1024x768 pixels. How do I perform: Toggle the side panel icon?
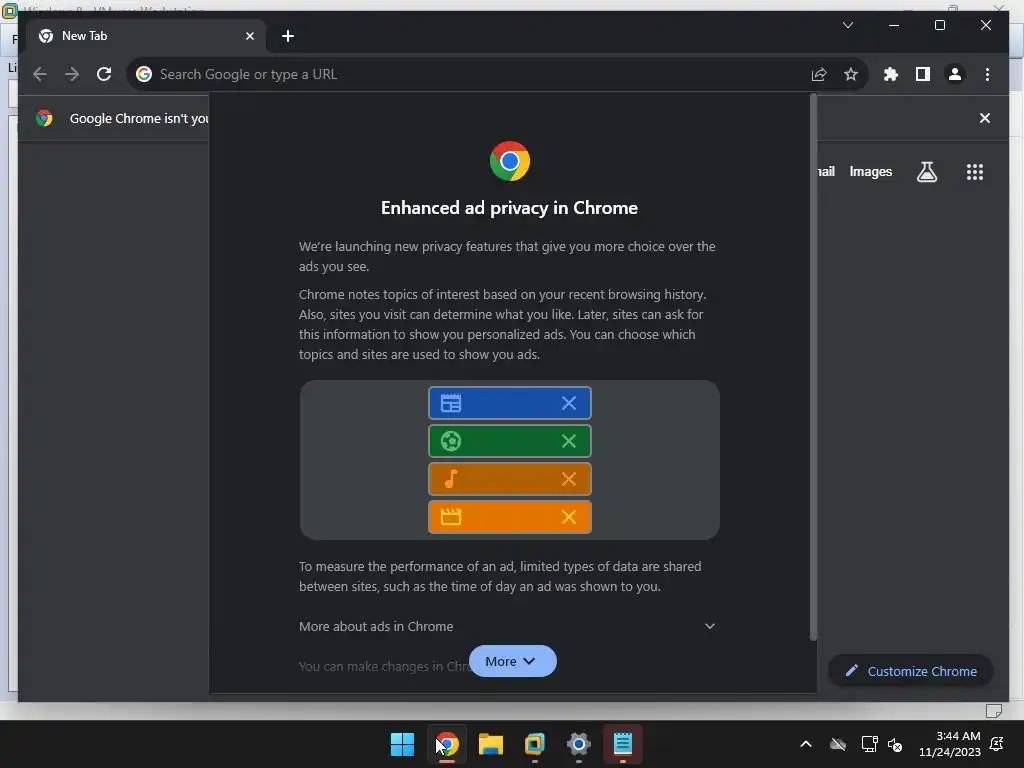pos(923,74)
